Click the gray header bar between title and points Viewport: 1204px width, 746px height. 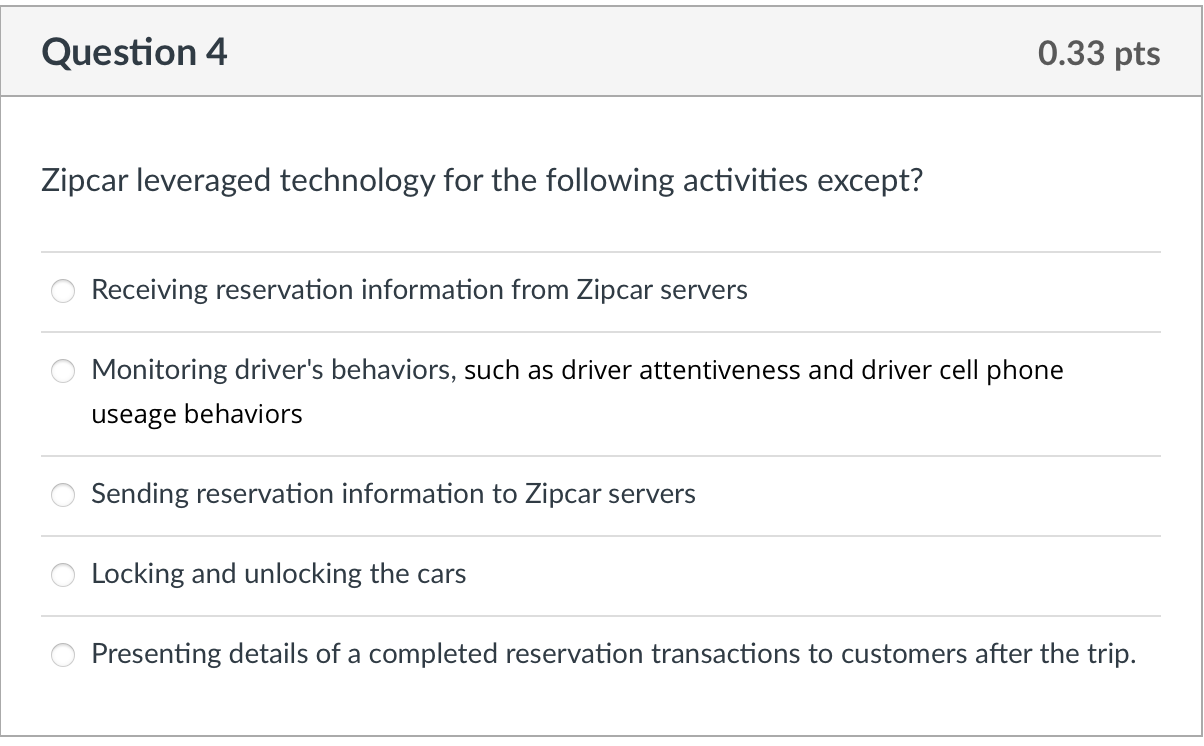pyautogui.click(x=632, y=52)
